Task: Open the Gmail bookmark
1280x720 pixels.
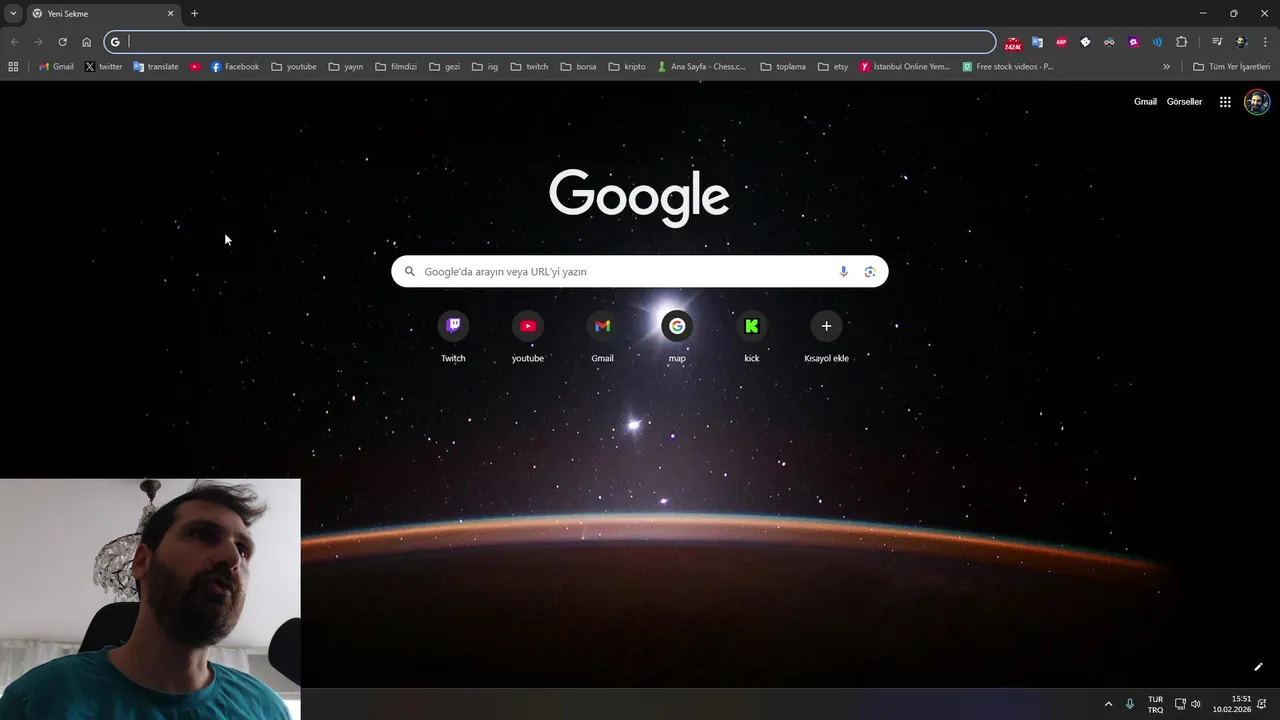Action: click(x=56, y=67)
